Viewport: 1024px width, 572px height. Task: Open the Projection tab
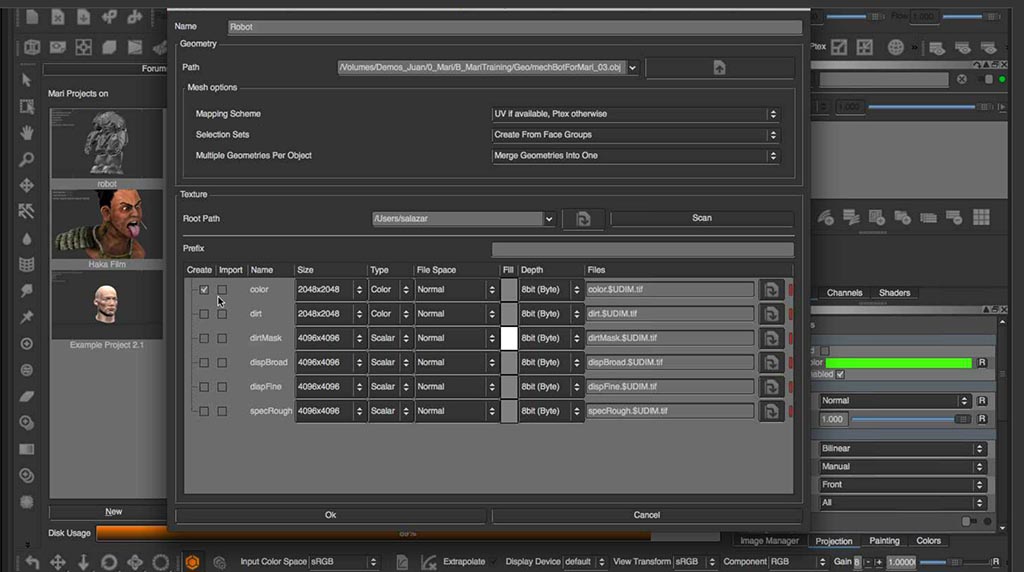coord(834,541)
